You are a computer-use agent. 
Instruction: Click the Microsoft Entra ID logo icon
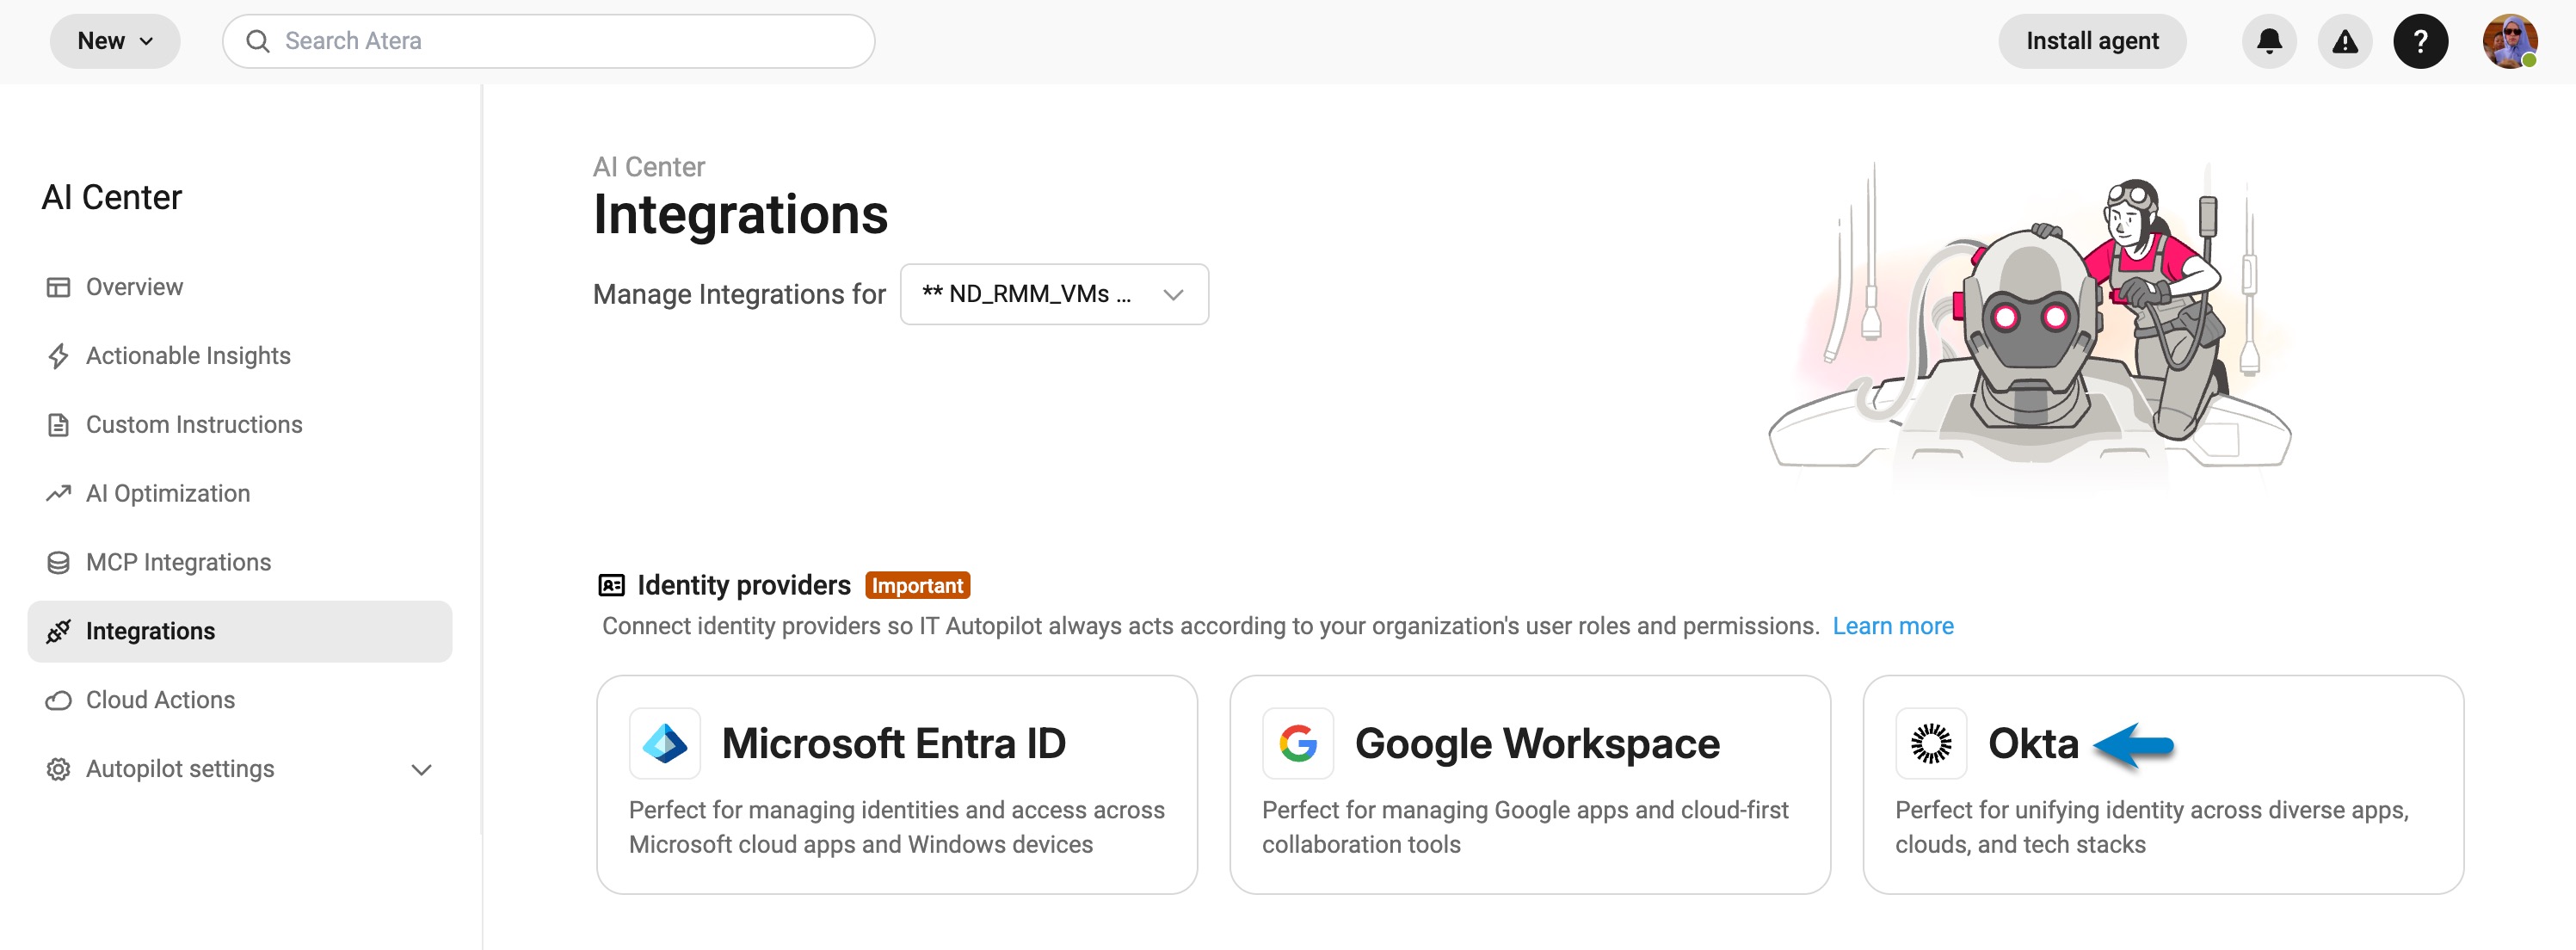pyautogui.click(x=665, y=743)
